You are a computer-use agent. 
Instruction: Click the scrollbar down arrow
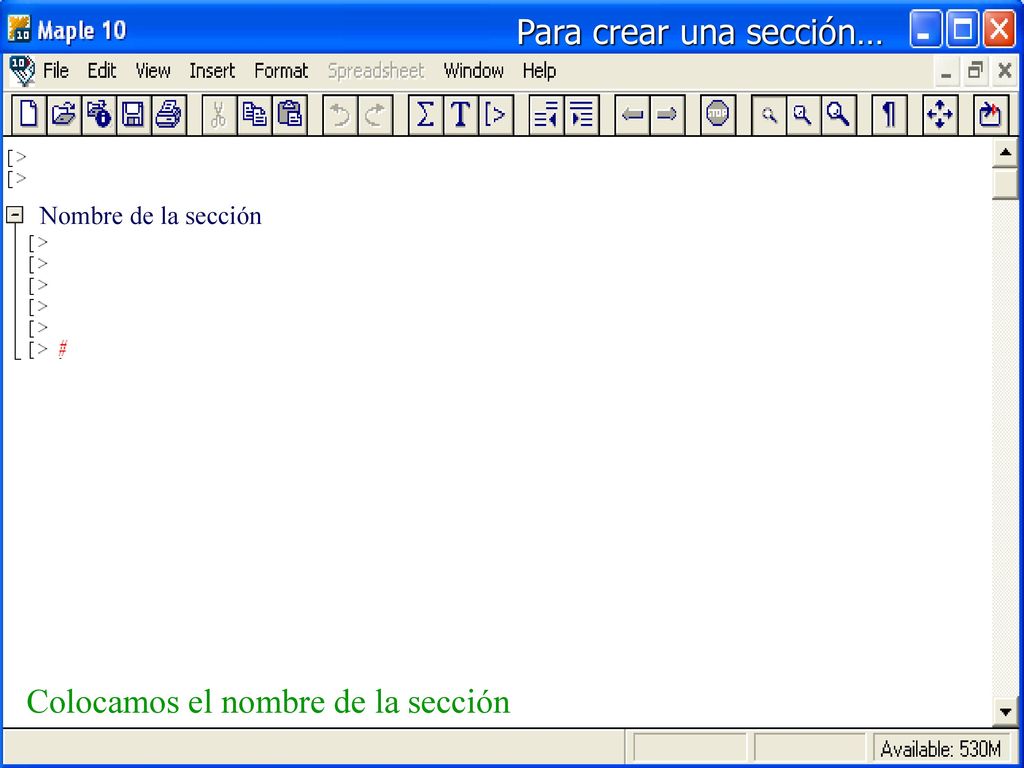pyautogui.click(x=1005, y=711)
